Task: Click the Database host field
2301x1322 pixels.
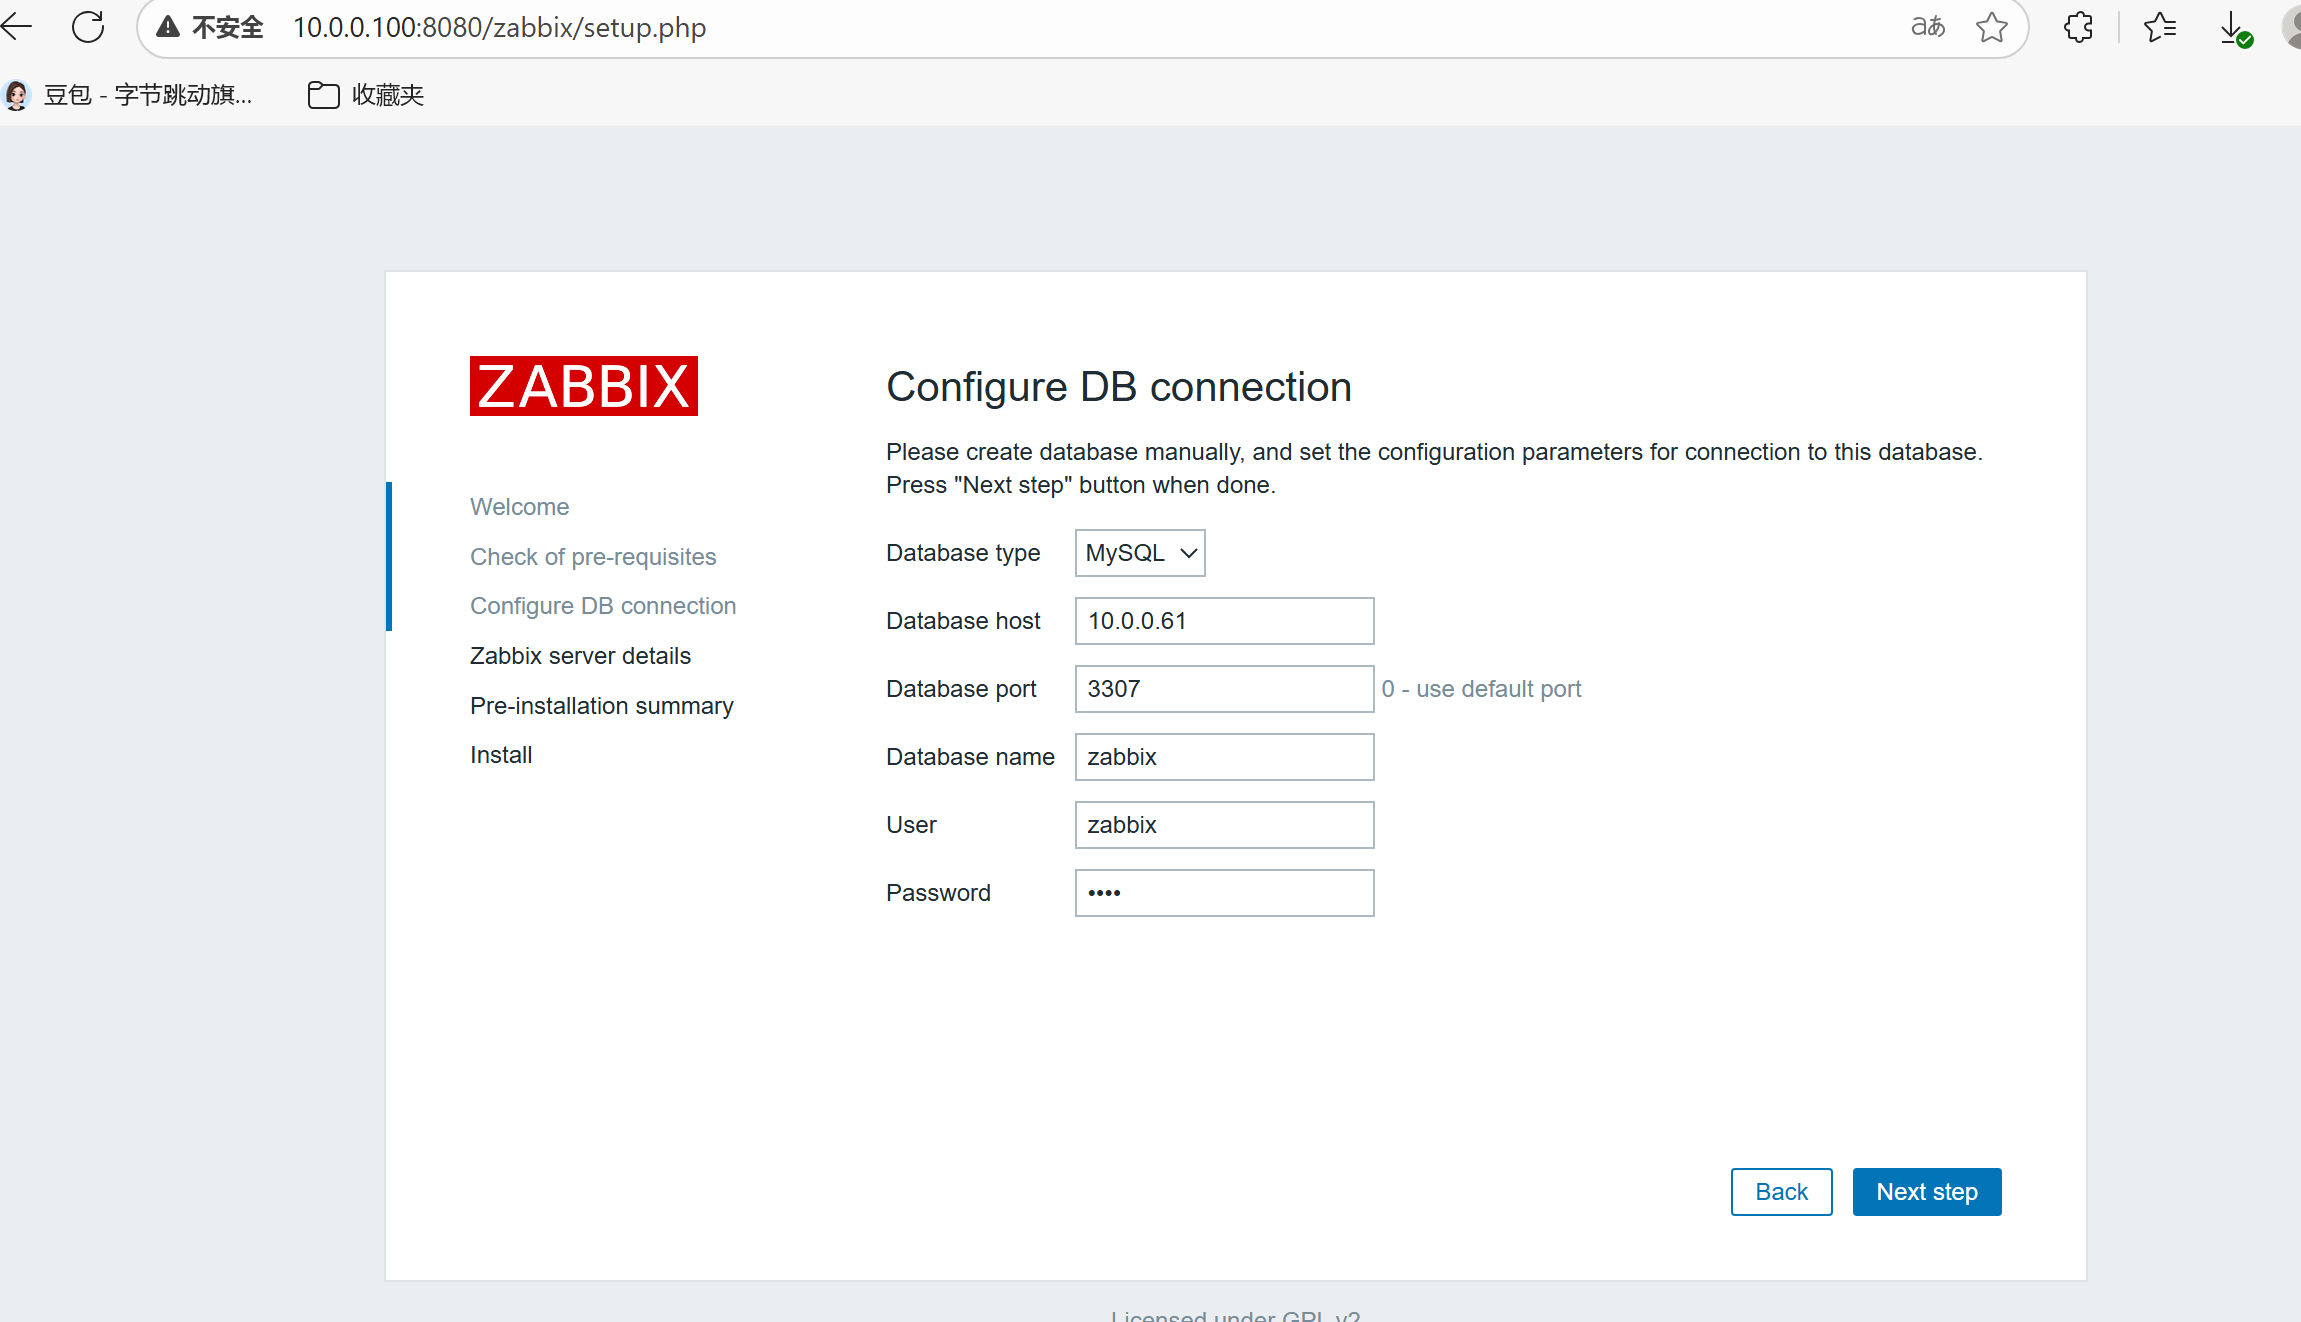Action: tap(1224, 621)
